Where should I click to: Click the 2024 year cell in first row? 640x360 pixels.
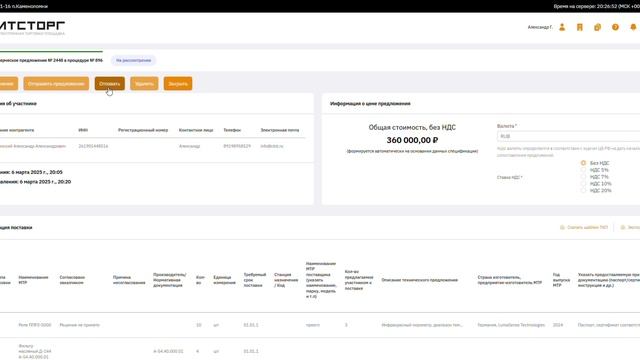click(558, 325)
